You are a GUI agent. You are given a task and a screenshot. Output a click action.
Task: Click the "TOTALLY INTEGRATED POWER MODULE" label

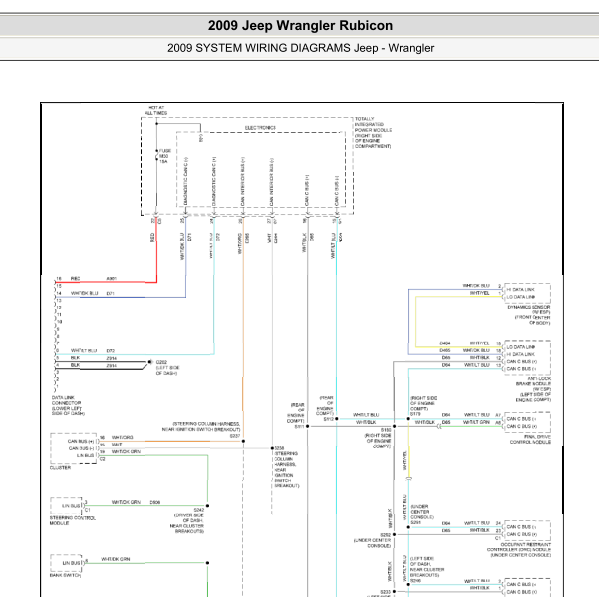(x=373, y=125)
